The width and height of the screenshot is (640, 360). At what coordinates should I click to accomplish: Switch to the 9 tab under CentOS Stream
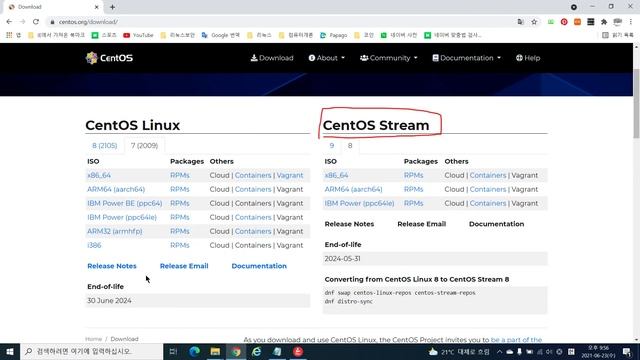pos(332,146)
